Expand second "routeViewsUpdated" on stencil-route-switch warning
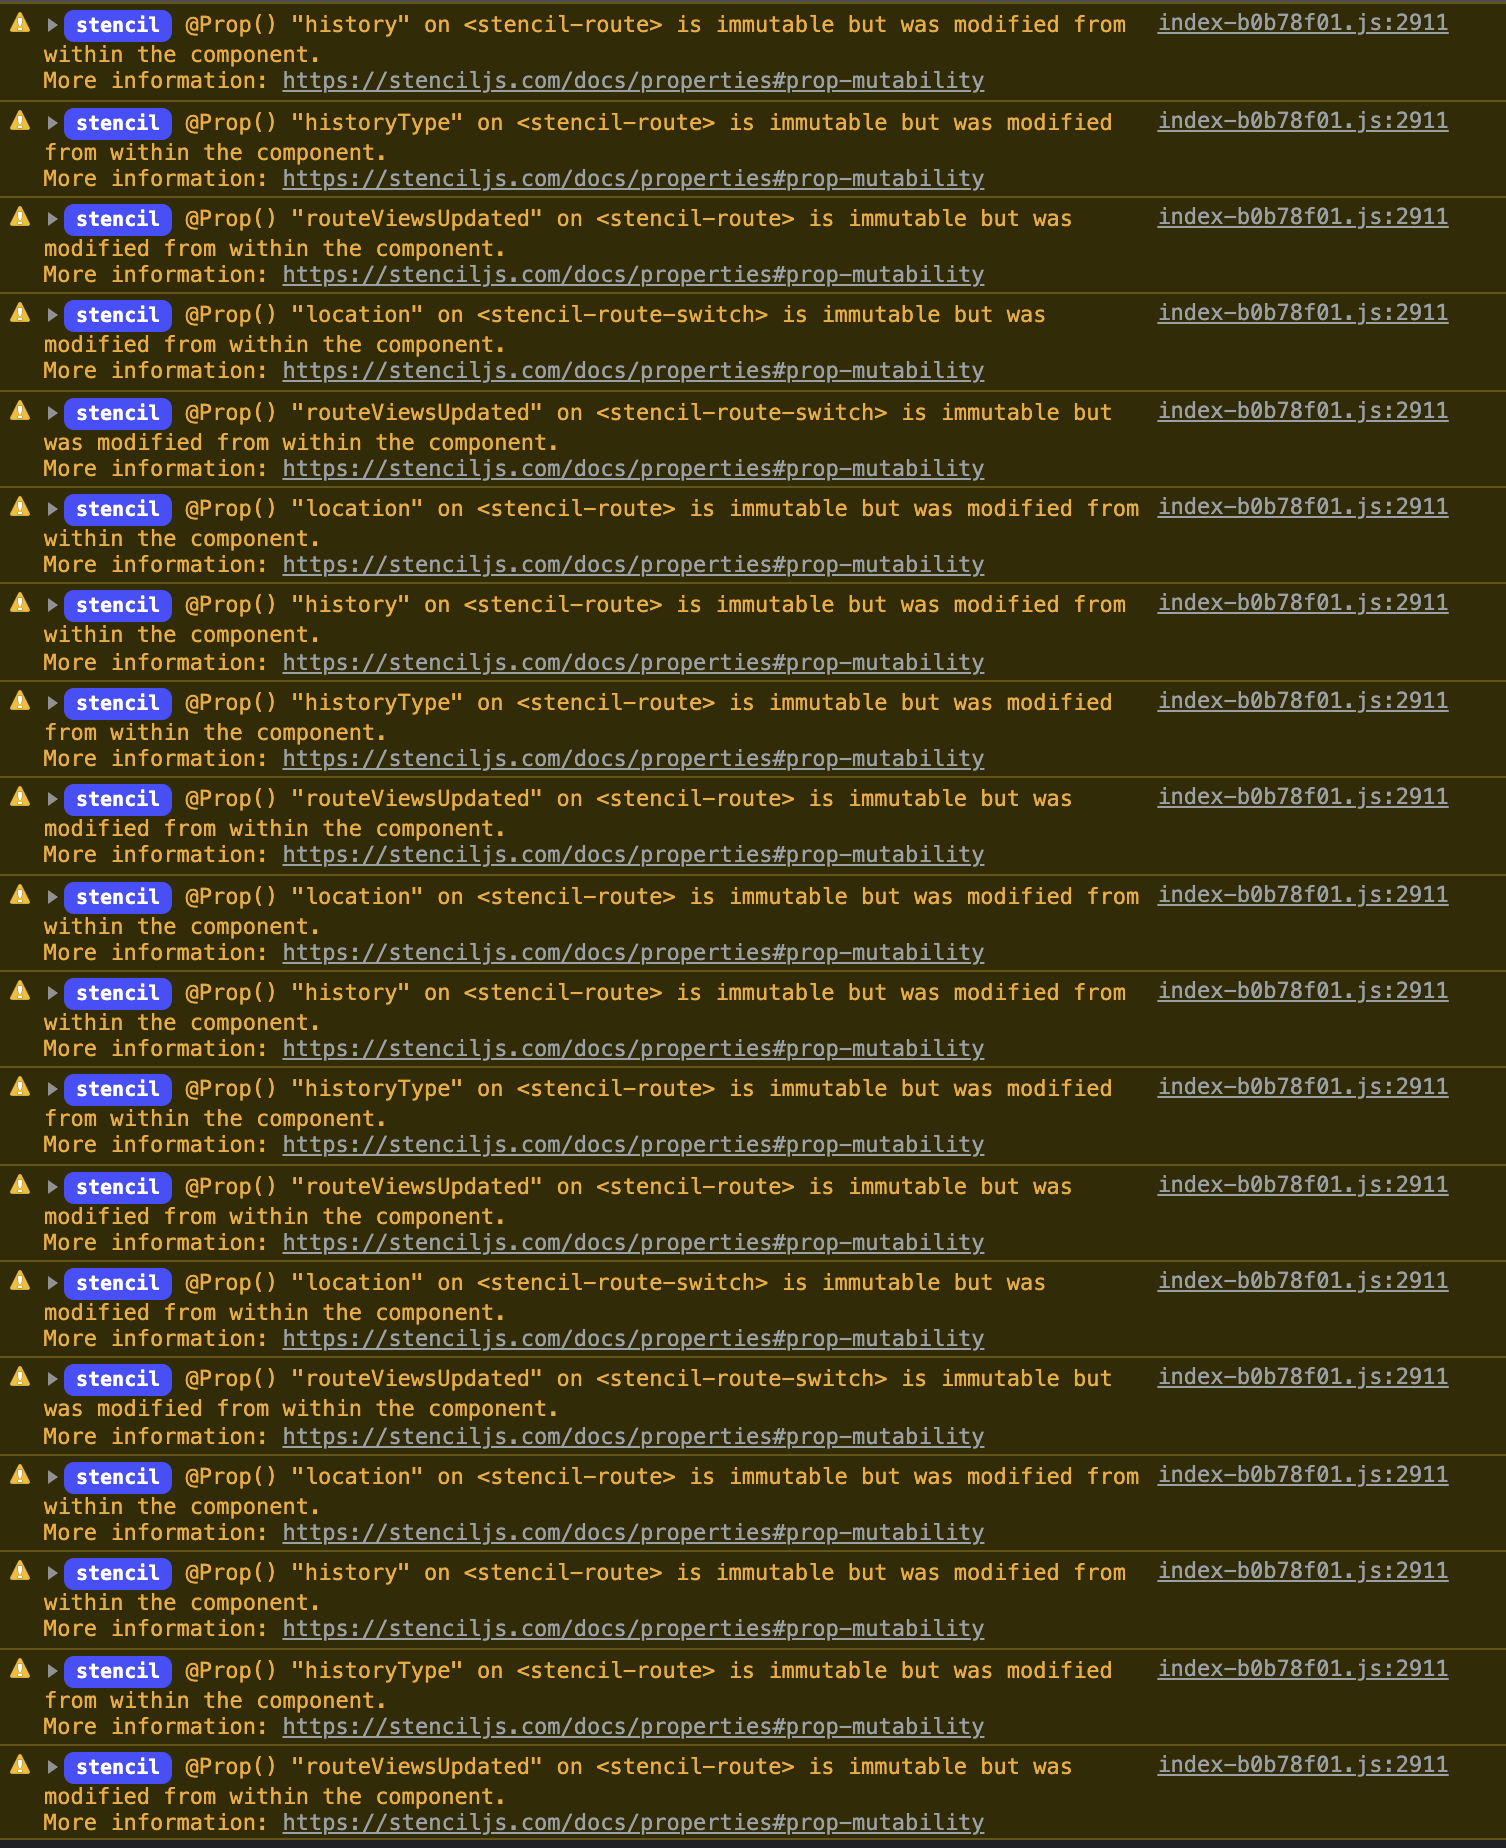 coord(52,1379)
